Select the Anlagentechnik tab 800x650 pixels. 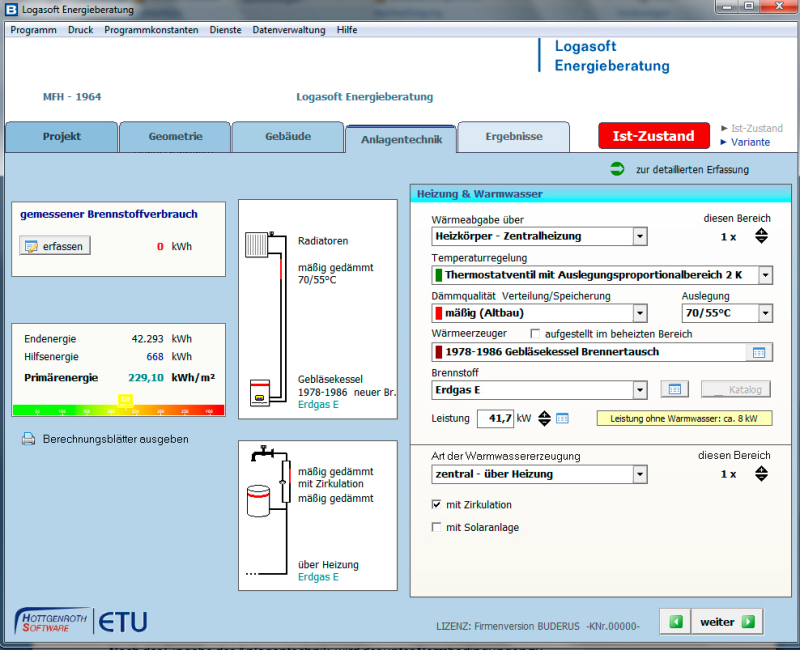pos(401,139)
